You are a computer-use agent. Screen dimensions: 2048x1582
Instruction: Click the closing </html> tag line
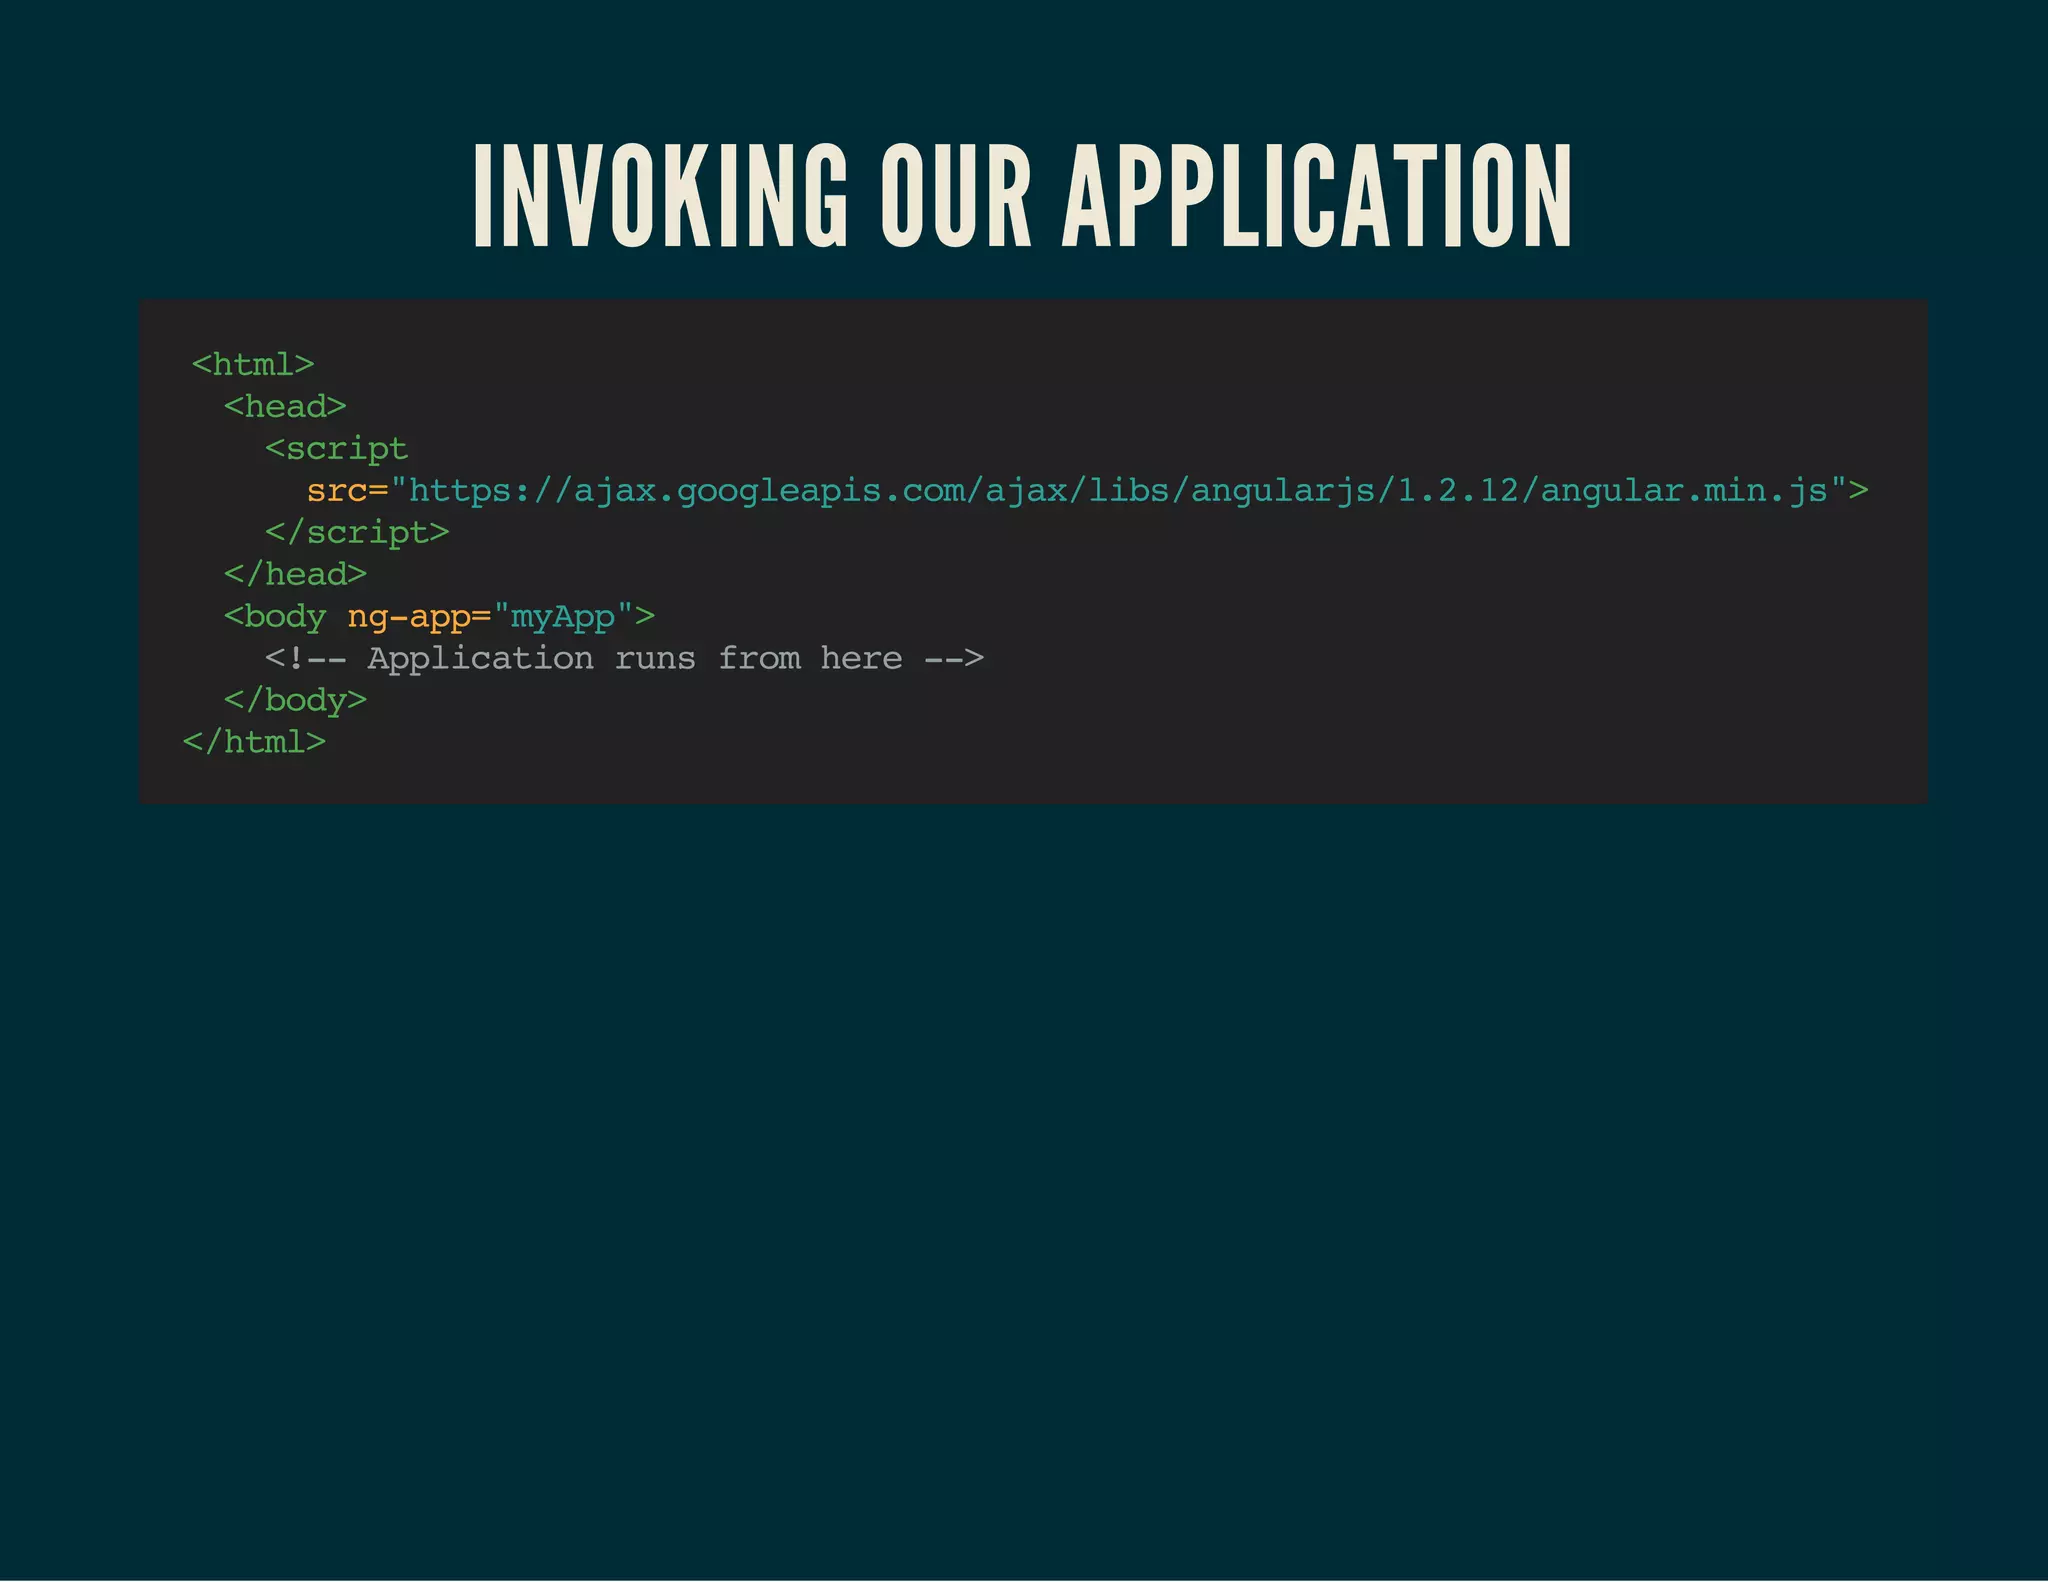[x=254, y=742]
